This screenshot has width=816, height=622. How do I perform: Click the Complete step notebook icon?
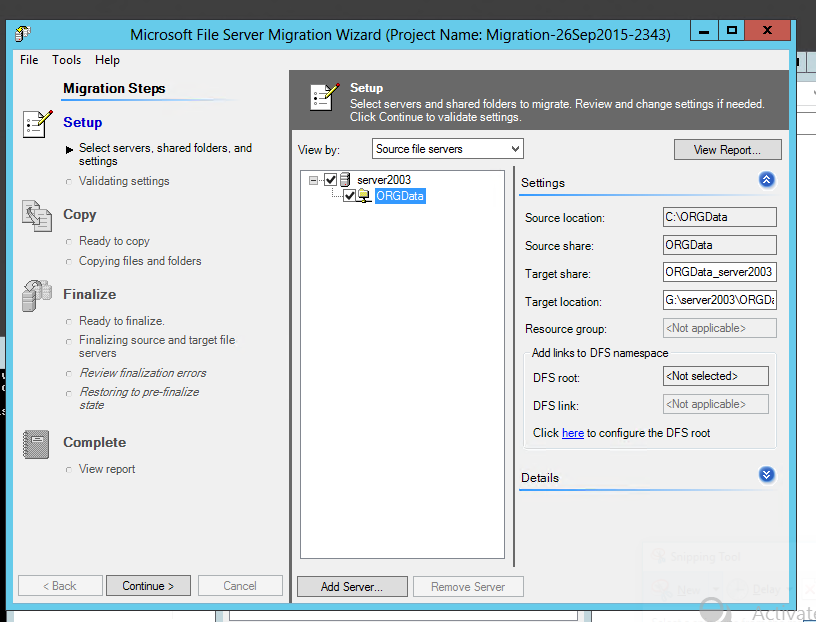click(x=36, y=444)
